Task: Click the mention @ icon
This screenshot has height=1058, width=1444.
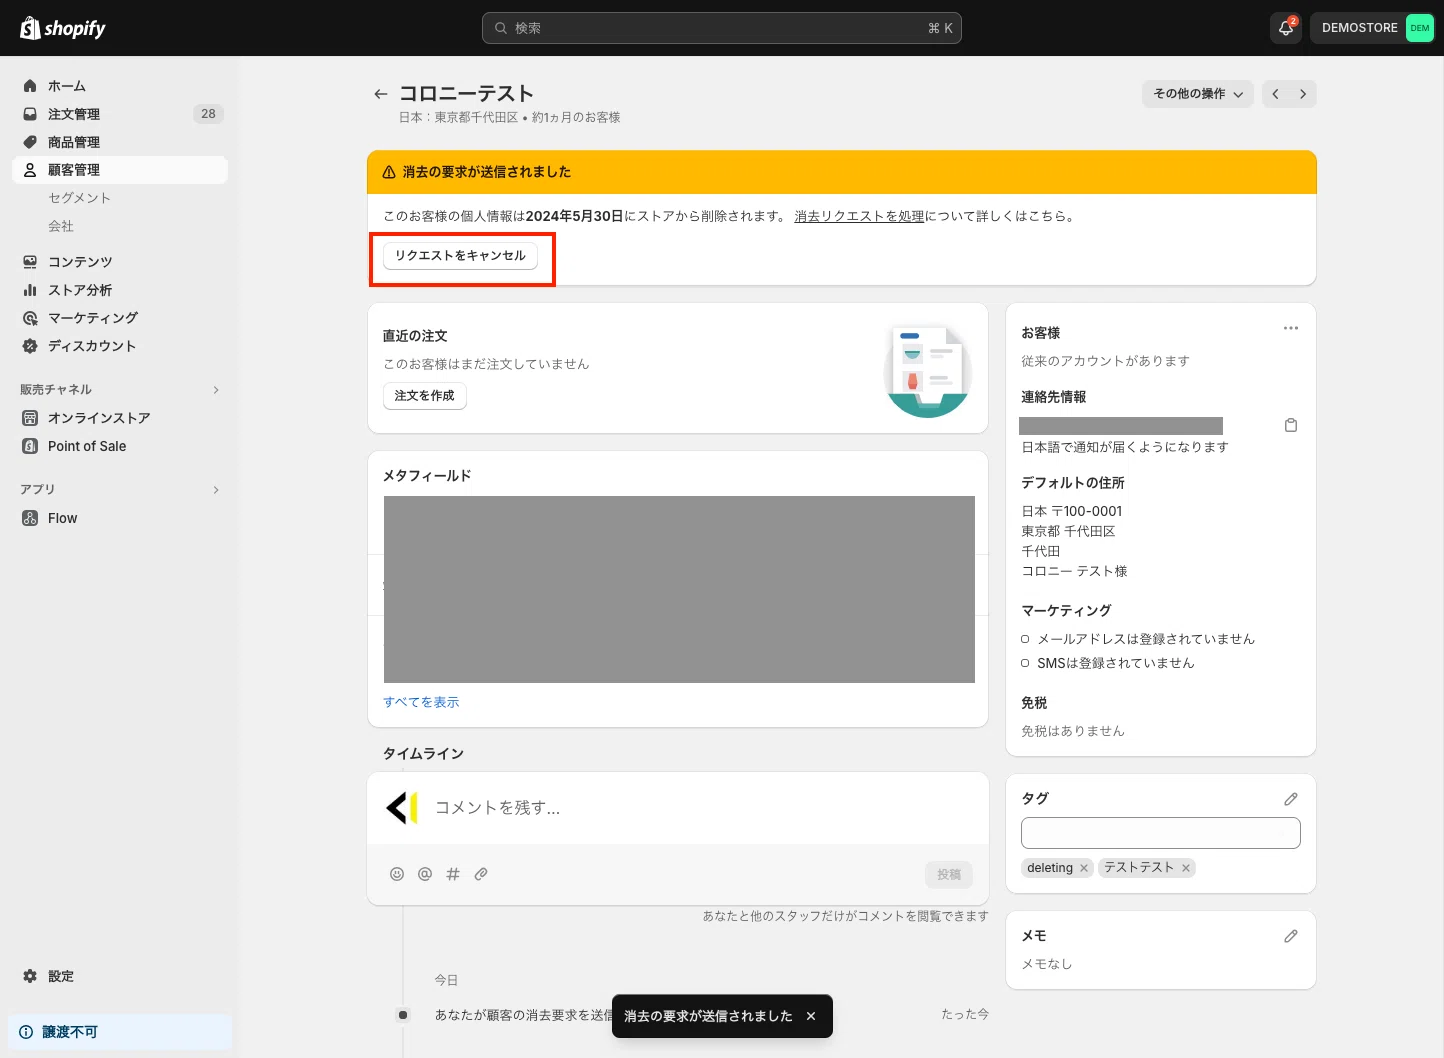Action: click(x=425, y=874)
